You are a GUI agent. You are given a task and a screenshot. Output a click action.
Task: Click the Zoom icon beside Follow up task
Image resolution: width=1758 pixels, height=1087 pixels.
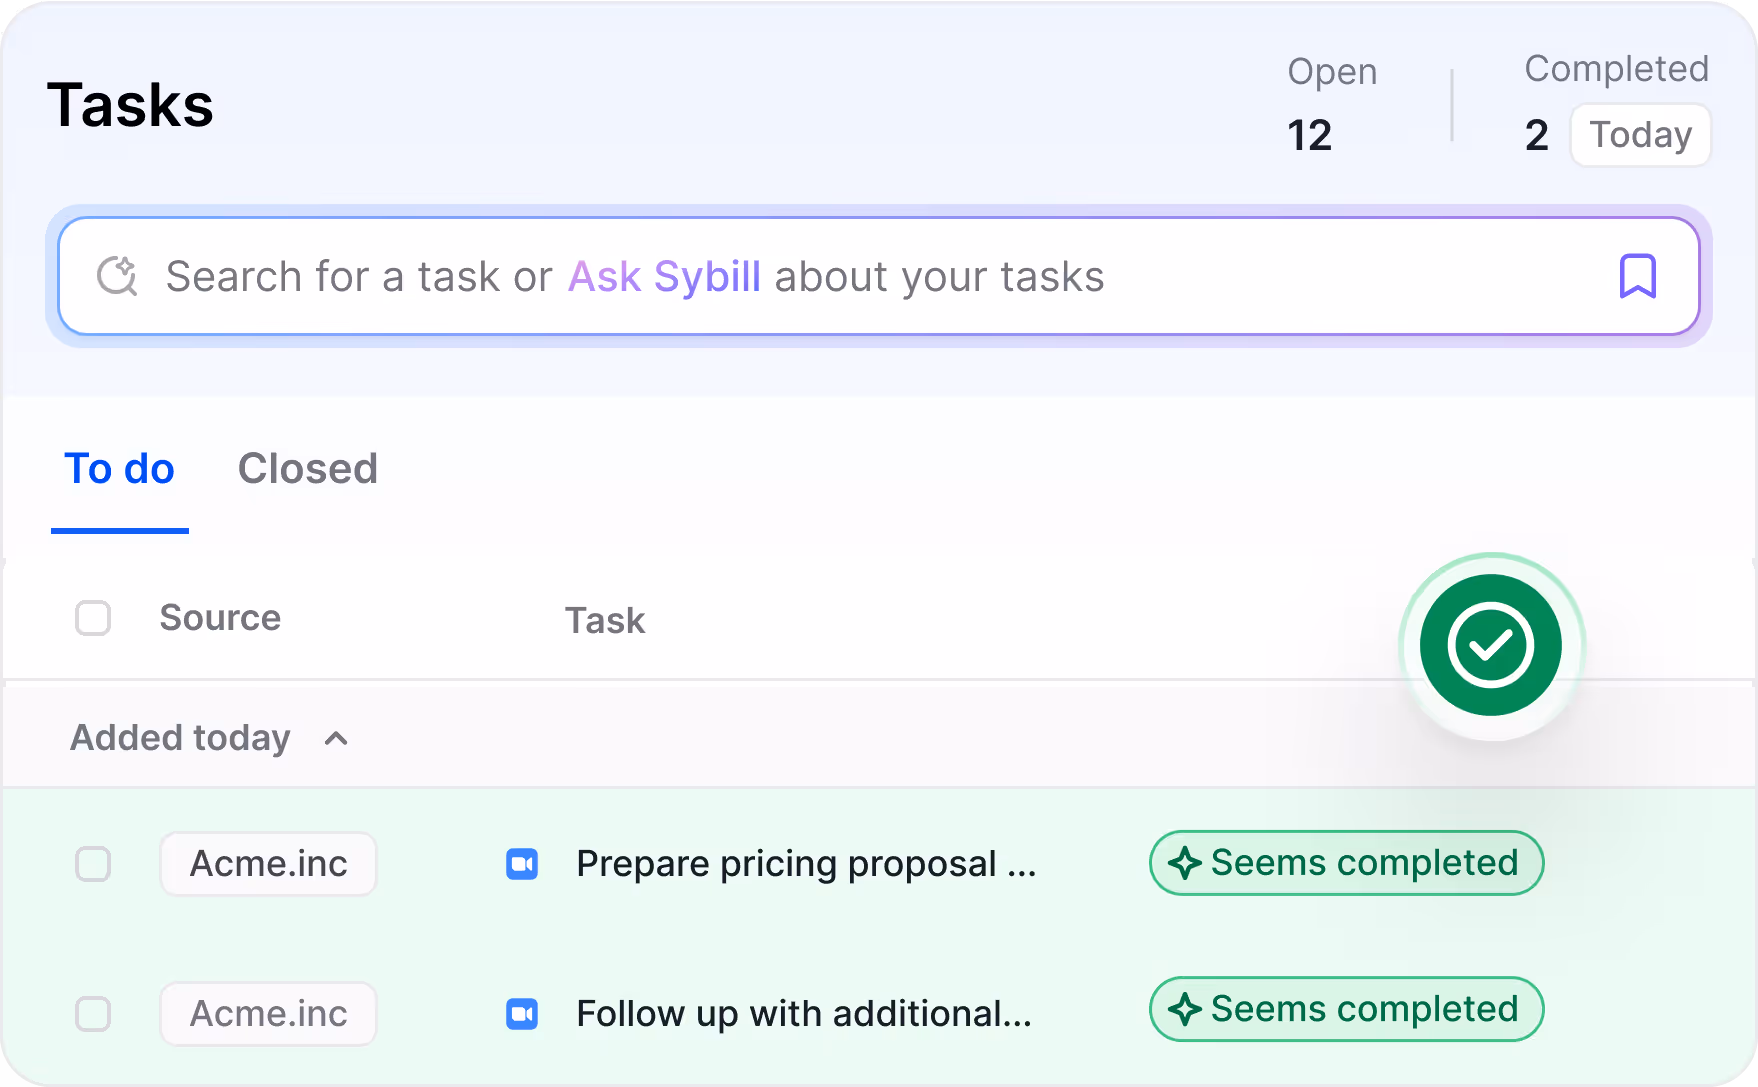(522, 1014)
